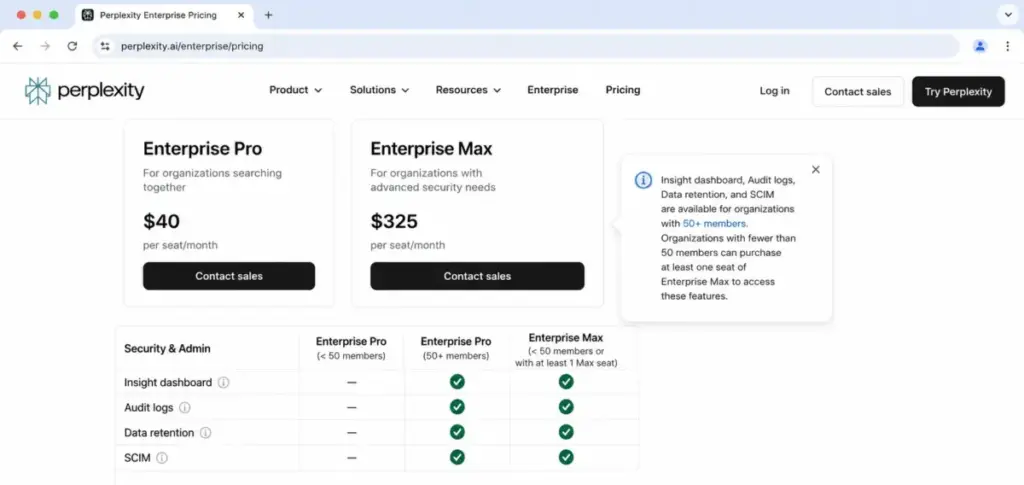The image size is (1024, 485).
Task: Open the Enterprise nav link
Action: click(x=552, y=90)
